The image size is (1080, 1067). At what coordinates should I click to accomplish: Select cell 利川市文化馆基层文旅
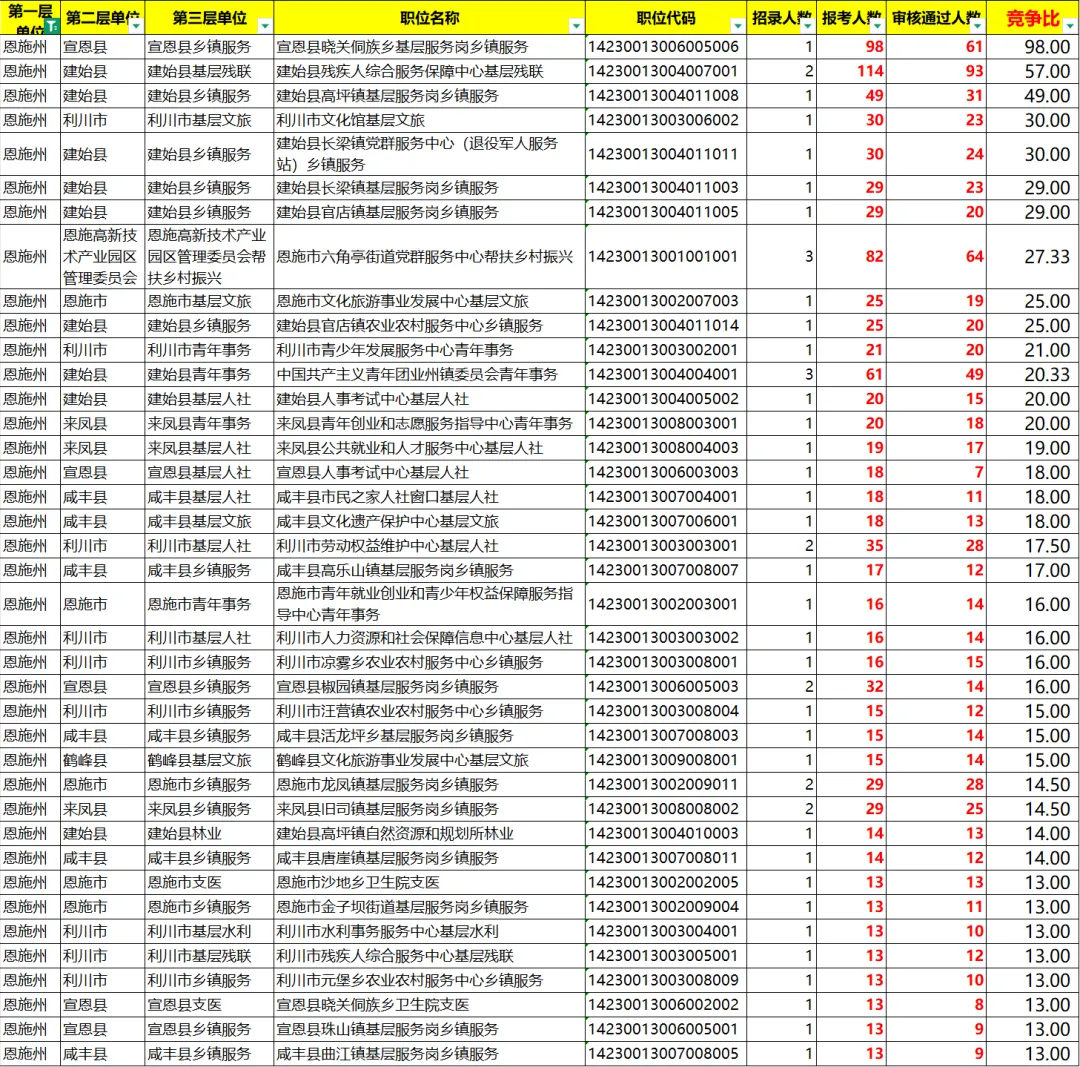pyautogui.click(x=429, y=121)
